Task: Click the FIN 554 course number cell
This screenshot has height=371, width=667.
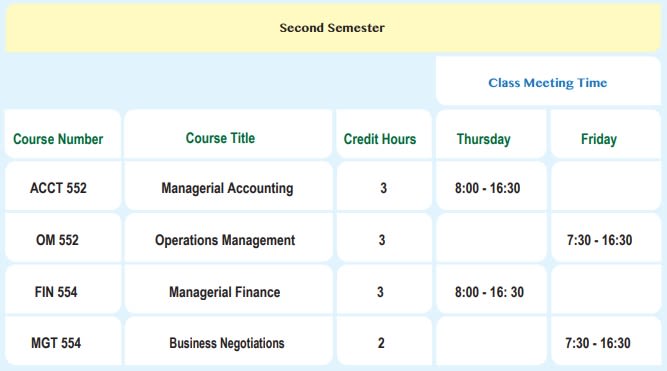Action: point(63,290)
